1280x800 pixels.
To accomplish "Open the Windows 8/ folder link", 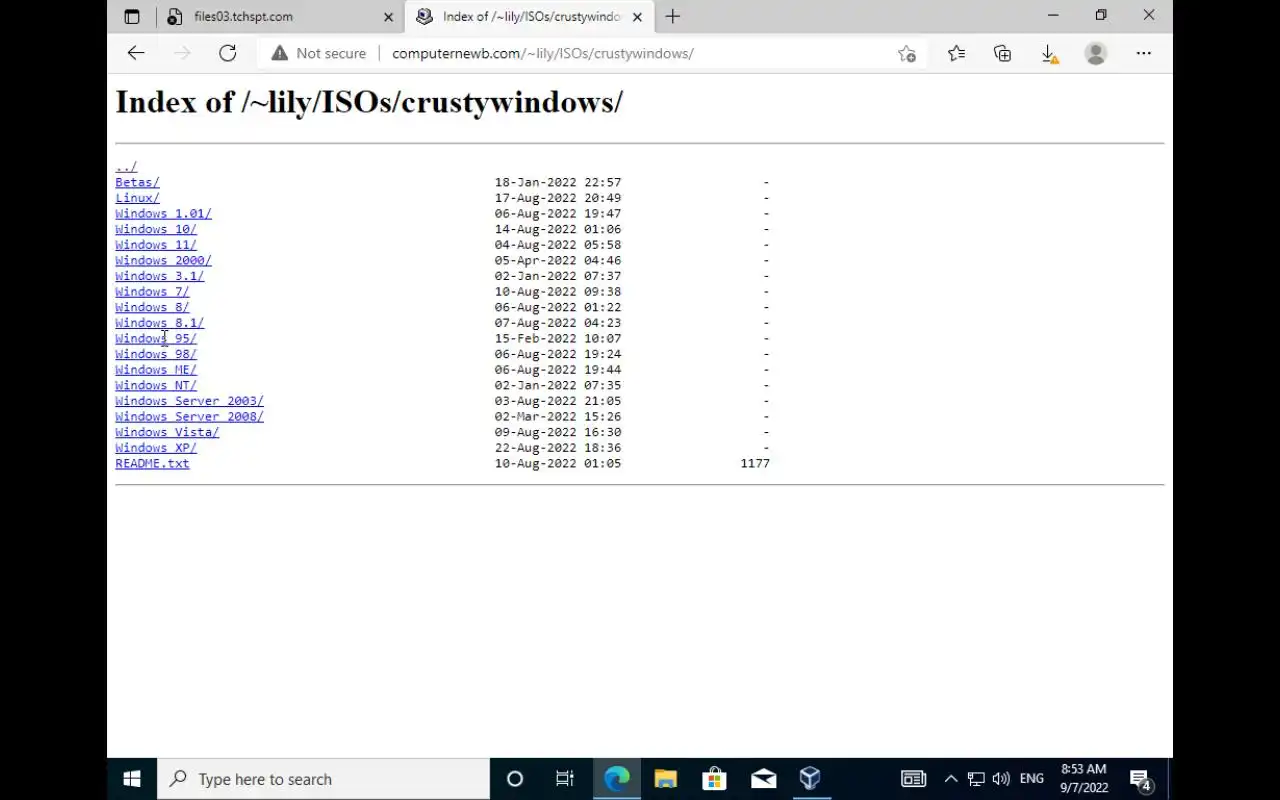I will tap(152, 307).
